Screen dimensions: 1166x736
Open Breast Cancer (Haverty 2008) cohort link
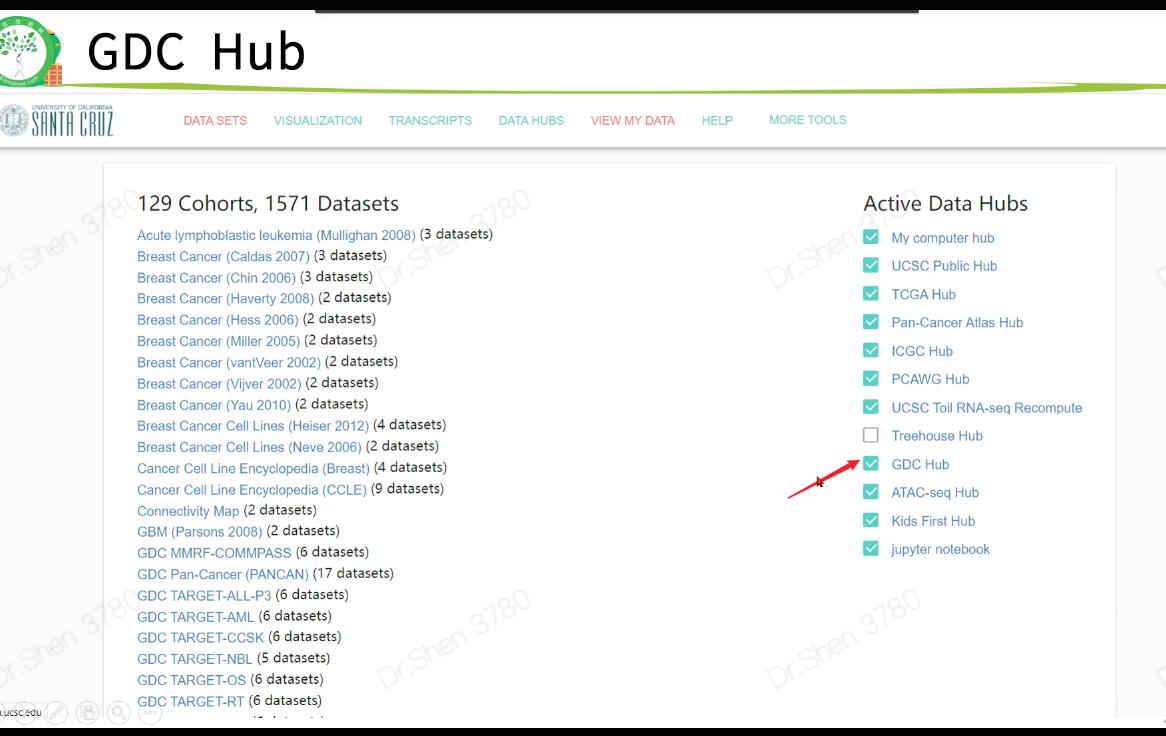pos(225,298)
